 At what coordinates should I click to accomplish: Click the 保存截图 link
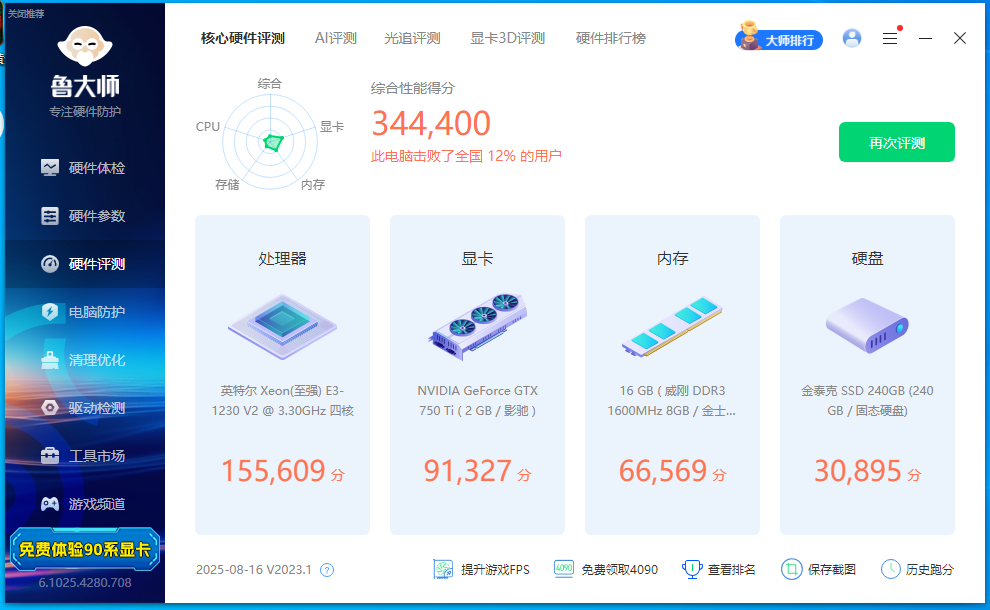pyautogui.click(x=818, y=570)
